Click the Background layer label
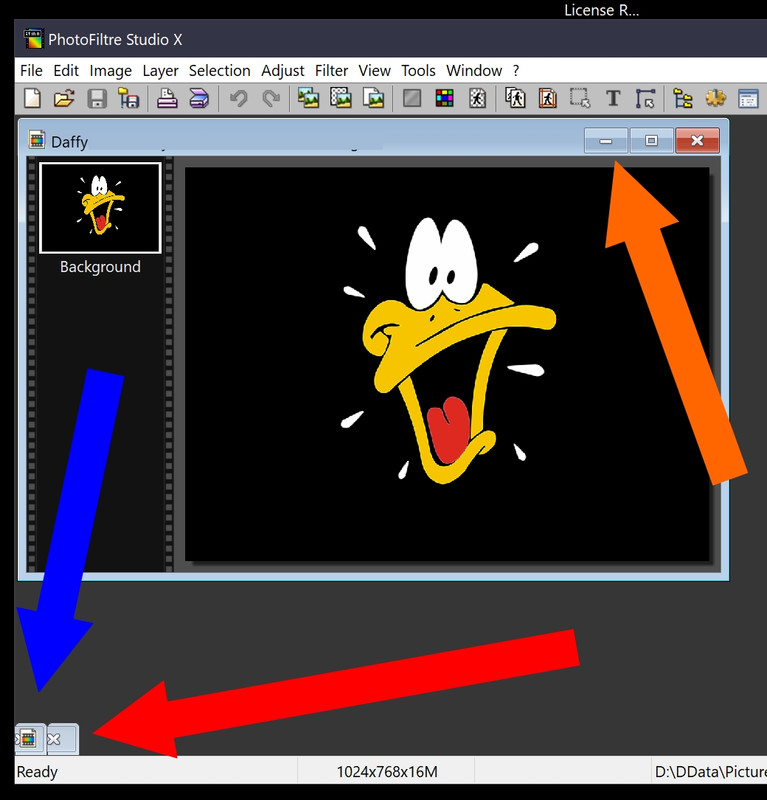The width and height of the screenshot is (767, 800). tap(100, 266)
